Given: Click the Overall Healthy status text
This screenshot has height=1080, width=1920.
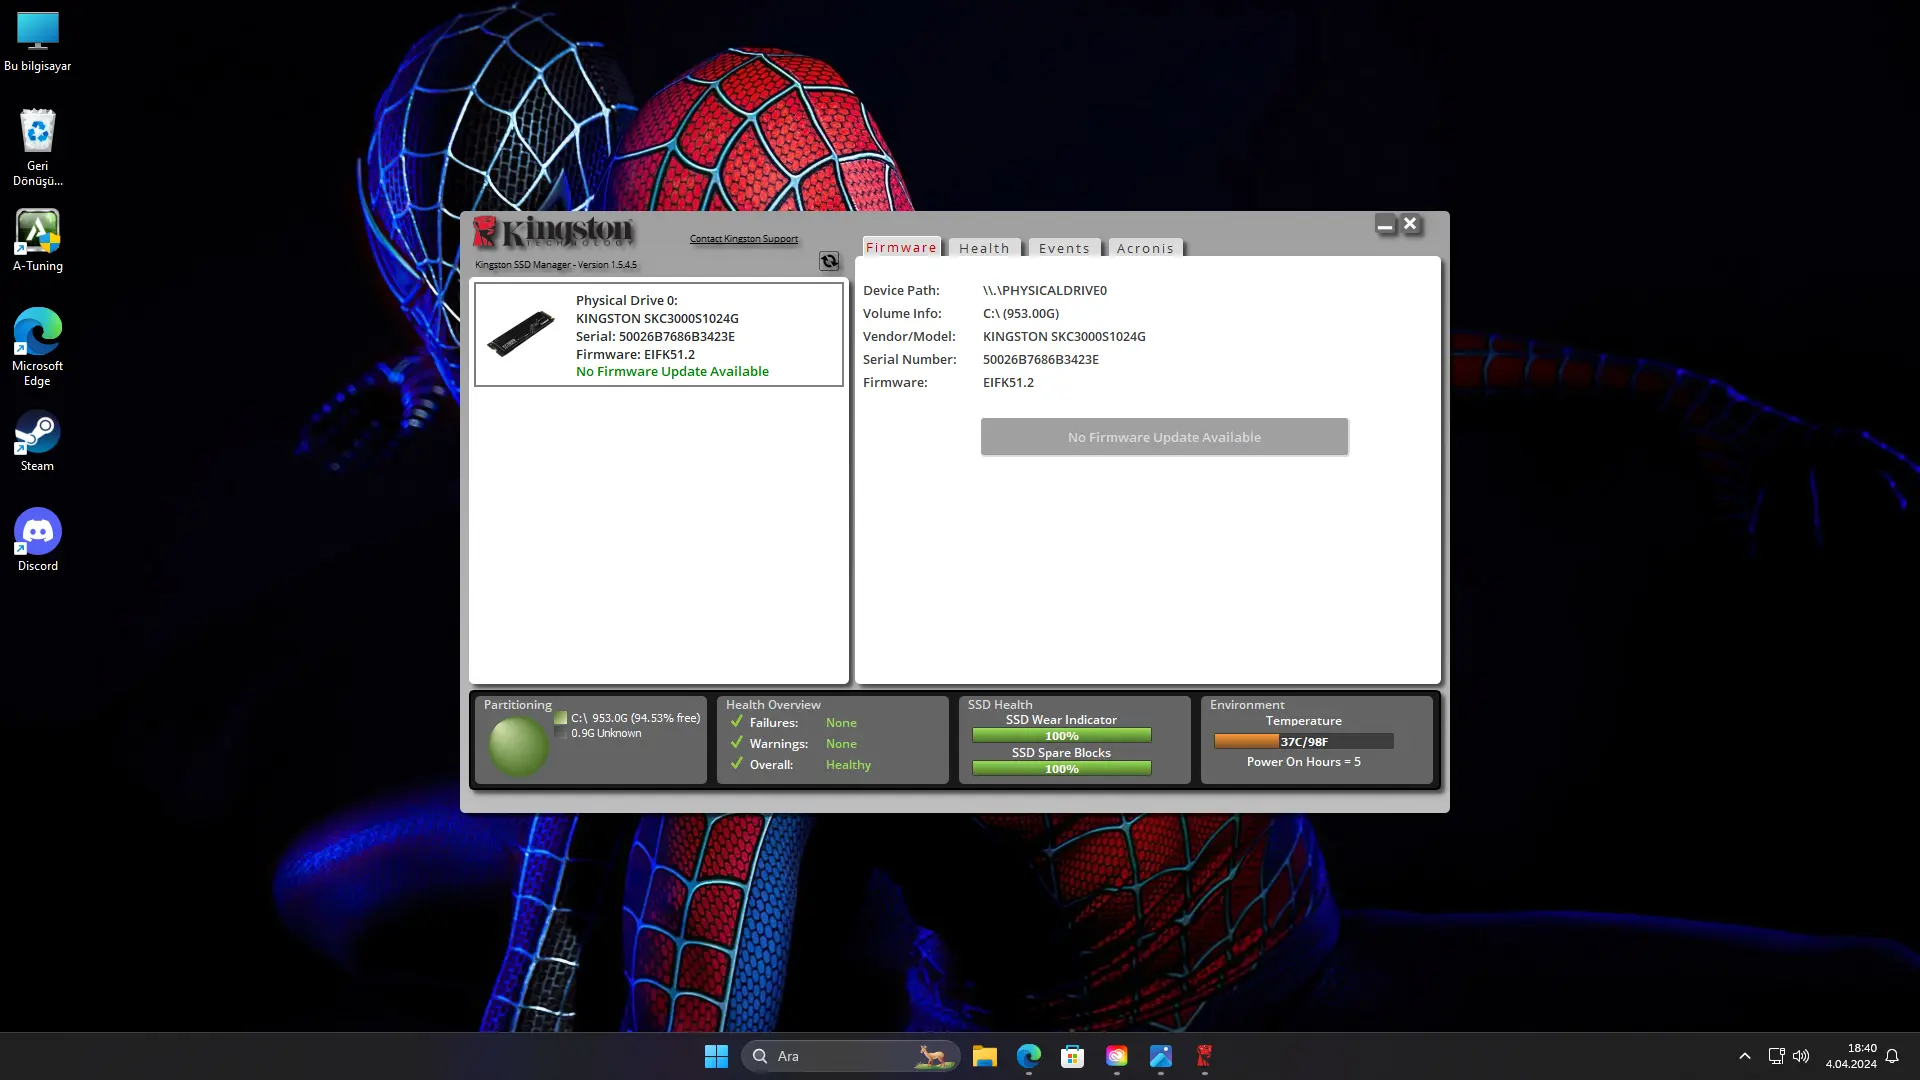Looking at the screenshot, I should (x=848, y=765).
